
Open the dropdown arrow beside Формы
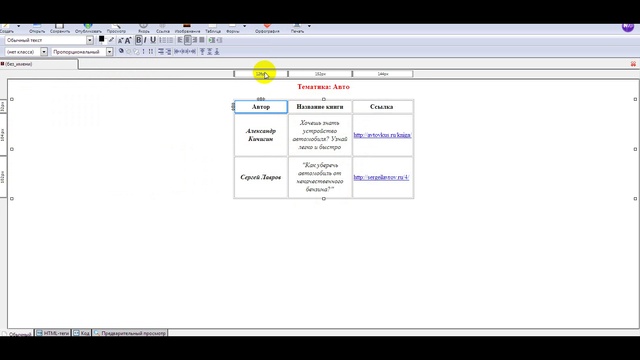[244, 26]
